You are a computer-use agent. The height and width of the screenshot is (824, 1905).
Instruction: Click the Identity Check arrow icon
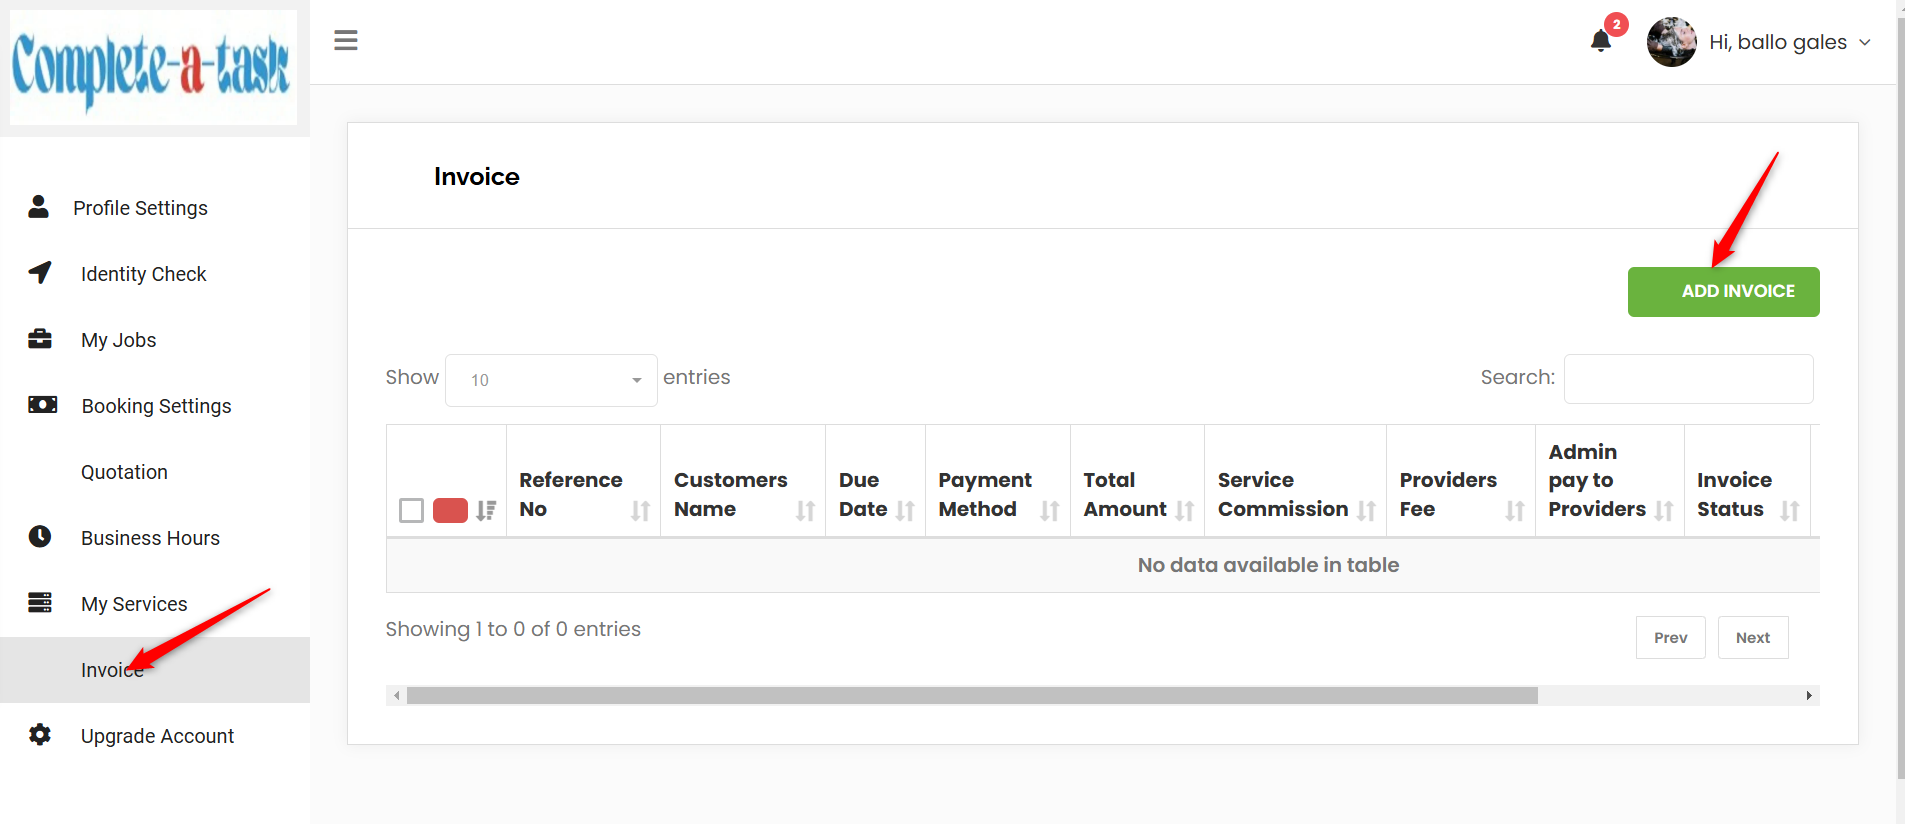[x=40, y=273]
